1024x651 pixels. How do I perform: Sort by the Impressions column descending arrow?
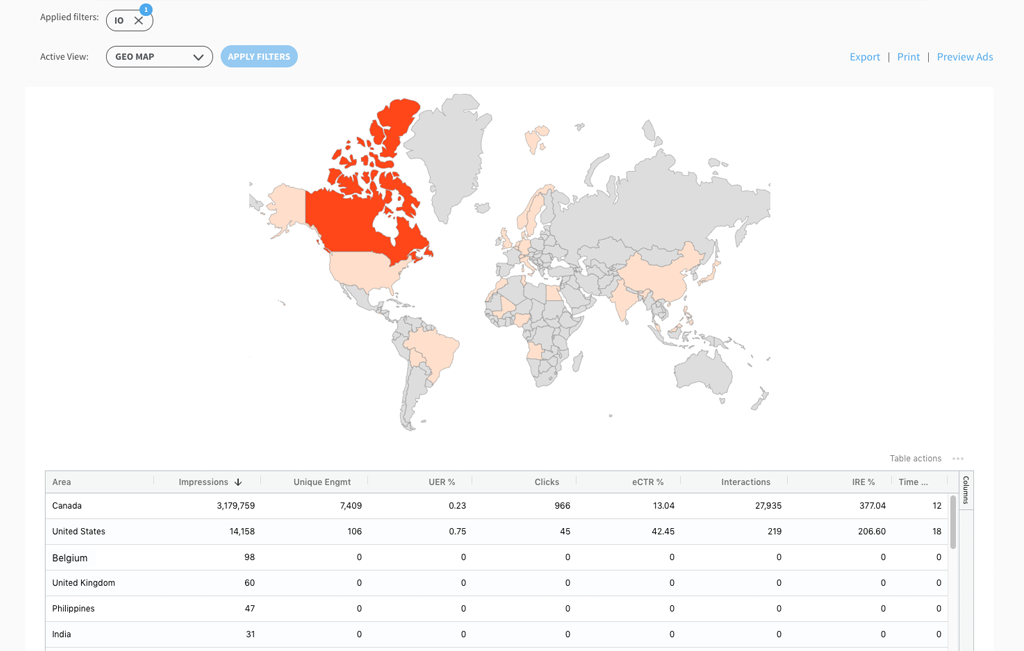[x=238, y=482]
